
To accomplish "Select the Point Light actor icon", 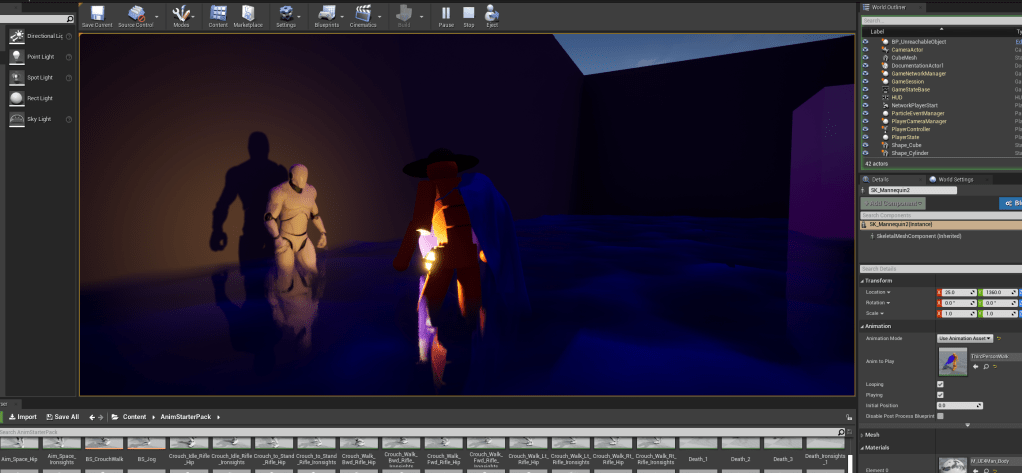I will click(x=17, y=57).
